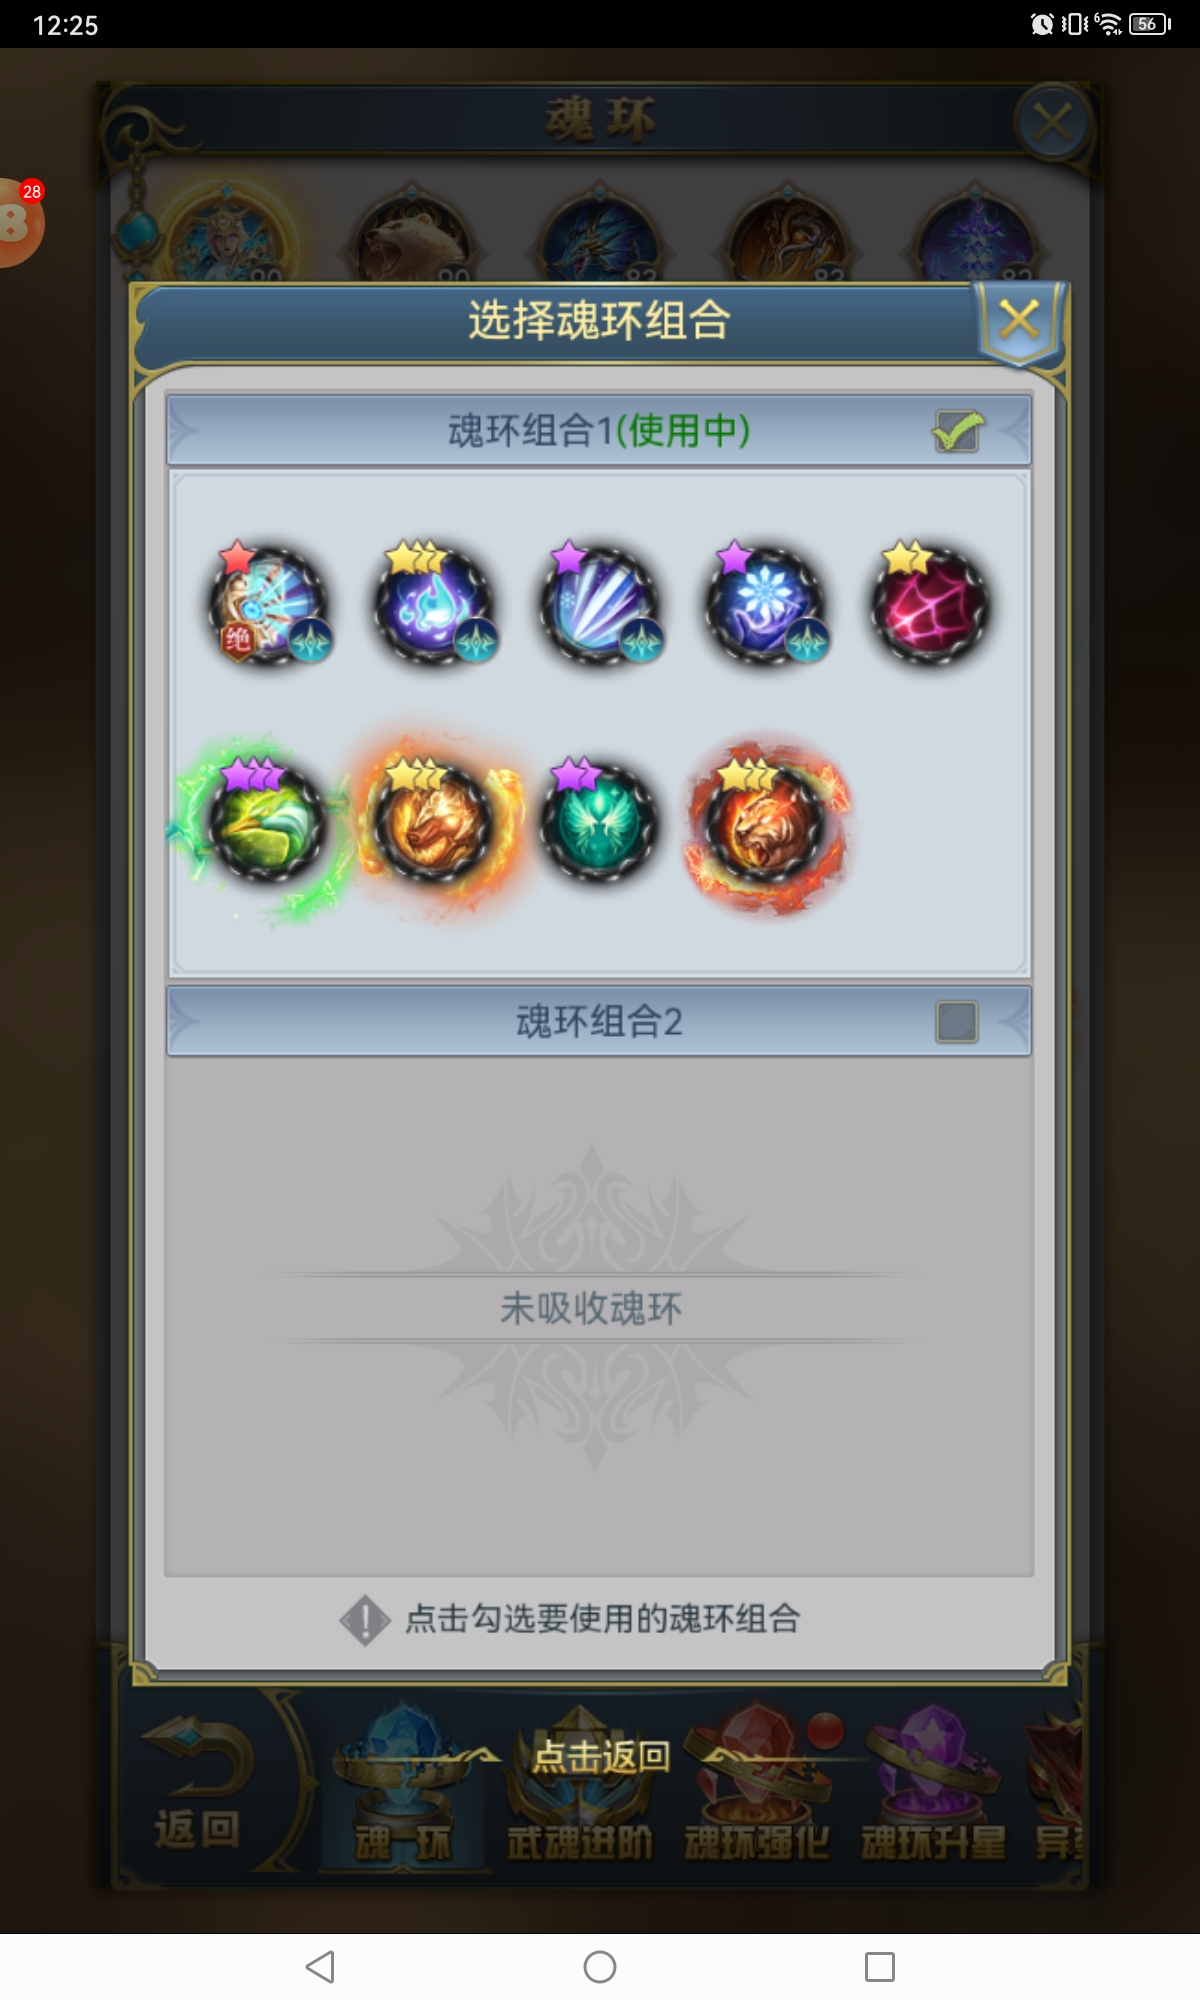The image size is (1200, 2000).
Task: Tap the 返回 back arrow button
Action: [198, 1785]
